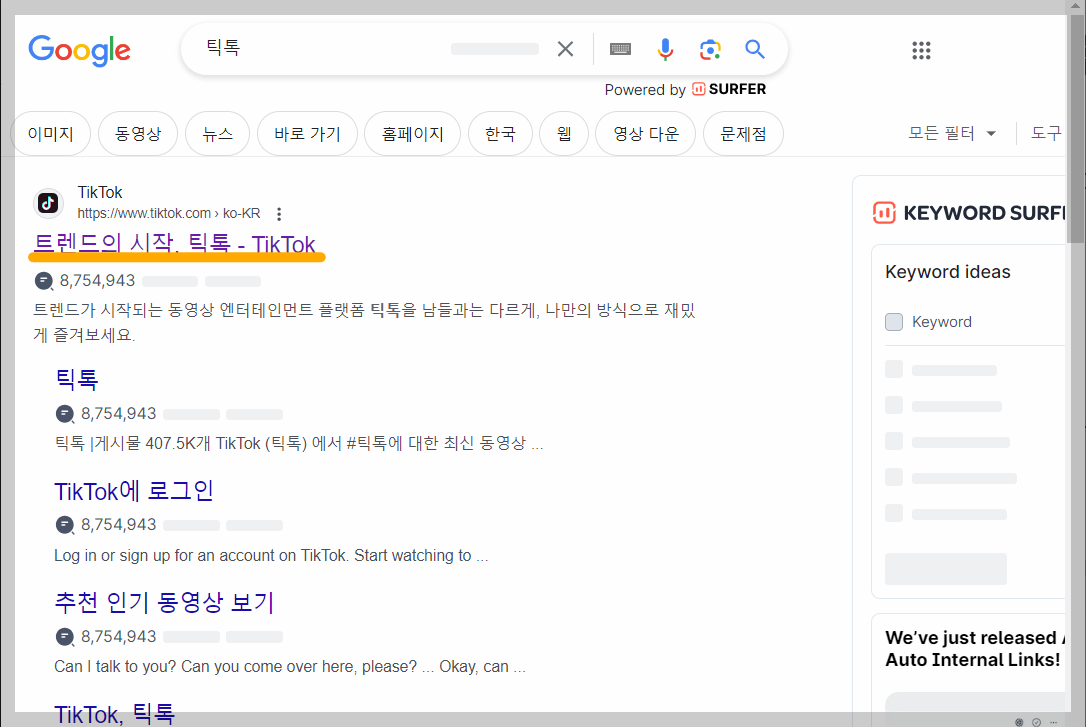1086x727 pixels.
Task: Select the 한국 filter chip
Action: tap(500, 134)
